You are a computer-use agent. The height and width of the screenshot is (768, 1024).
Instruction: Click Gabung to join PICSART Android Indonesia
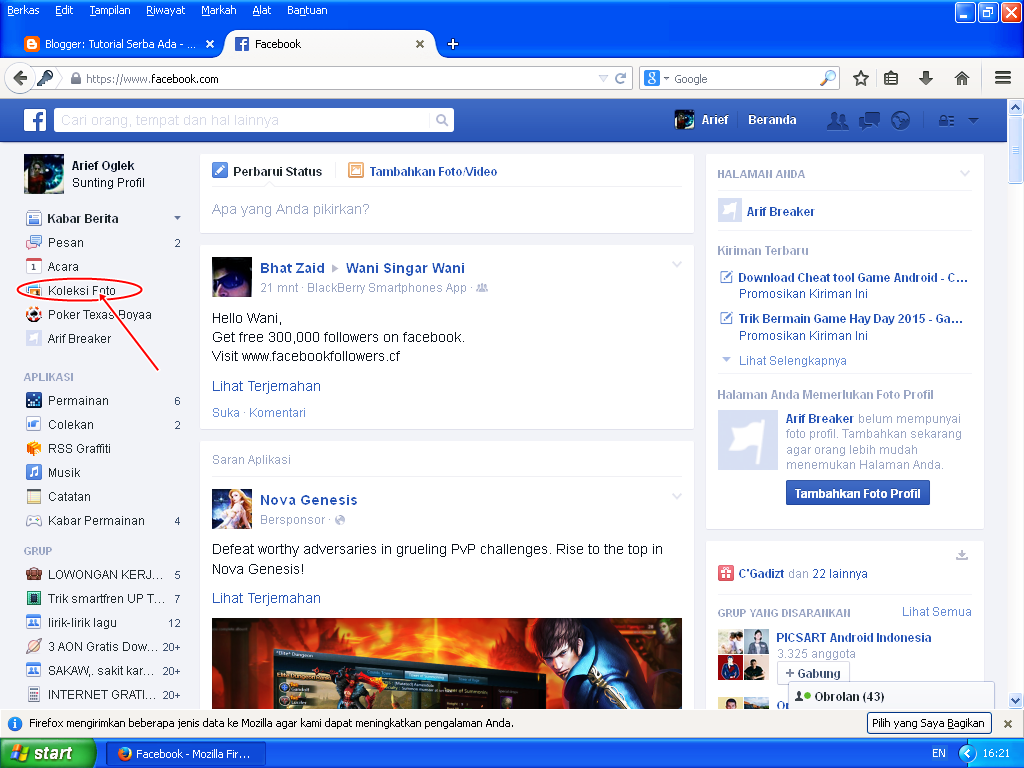click(x=812, y=673)
